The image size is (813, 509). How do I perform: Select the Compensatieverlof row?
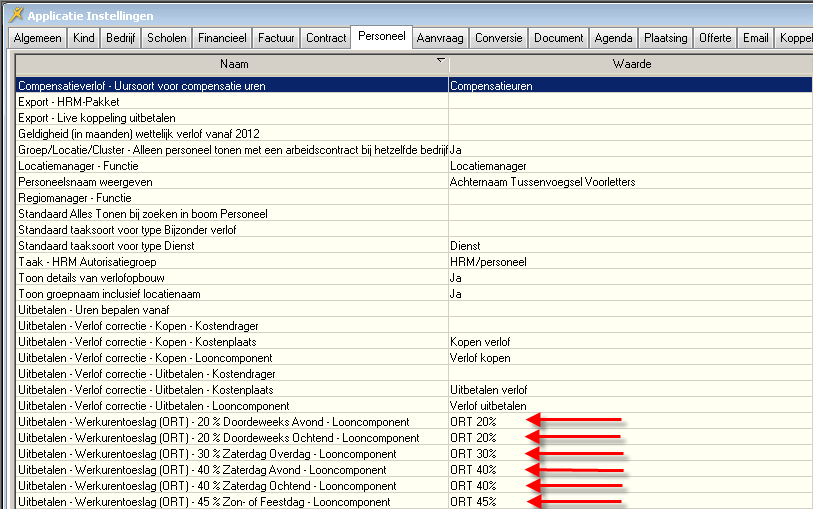pos(232,86)
